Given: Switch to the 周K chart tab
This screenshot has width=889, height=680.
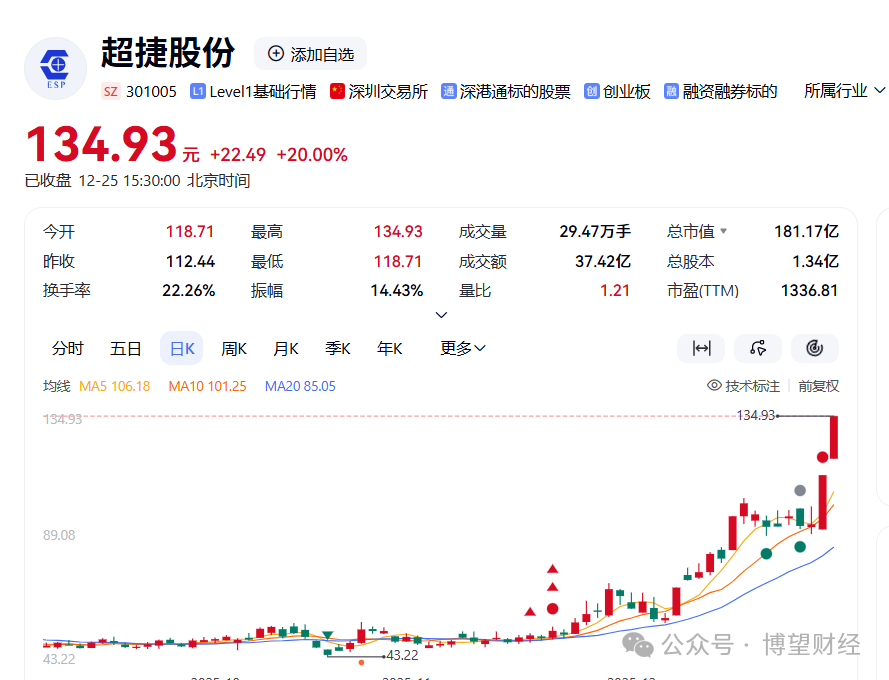Looking at the screenshot, I should (234, 348).
